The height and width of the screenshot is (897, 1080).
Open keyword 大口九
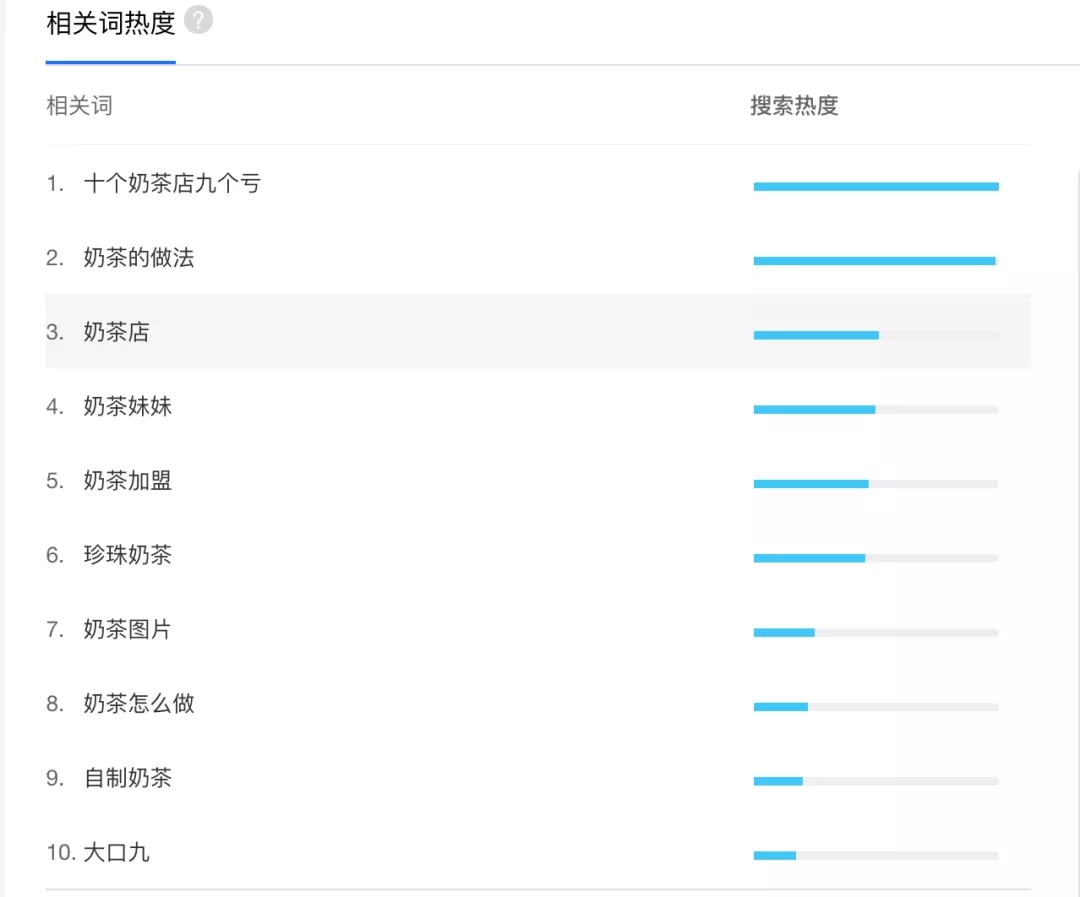click(x=117, y=853)
